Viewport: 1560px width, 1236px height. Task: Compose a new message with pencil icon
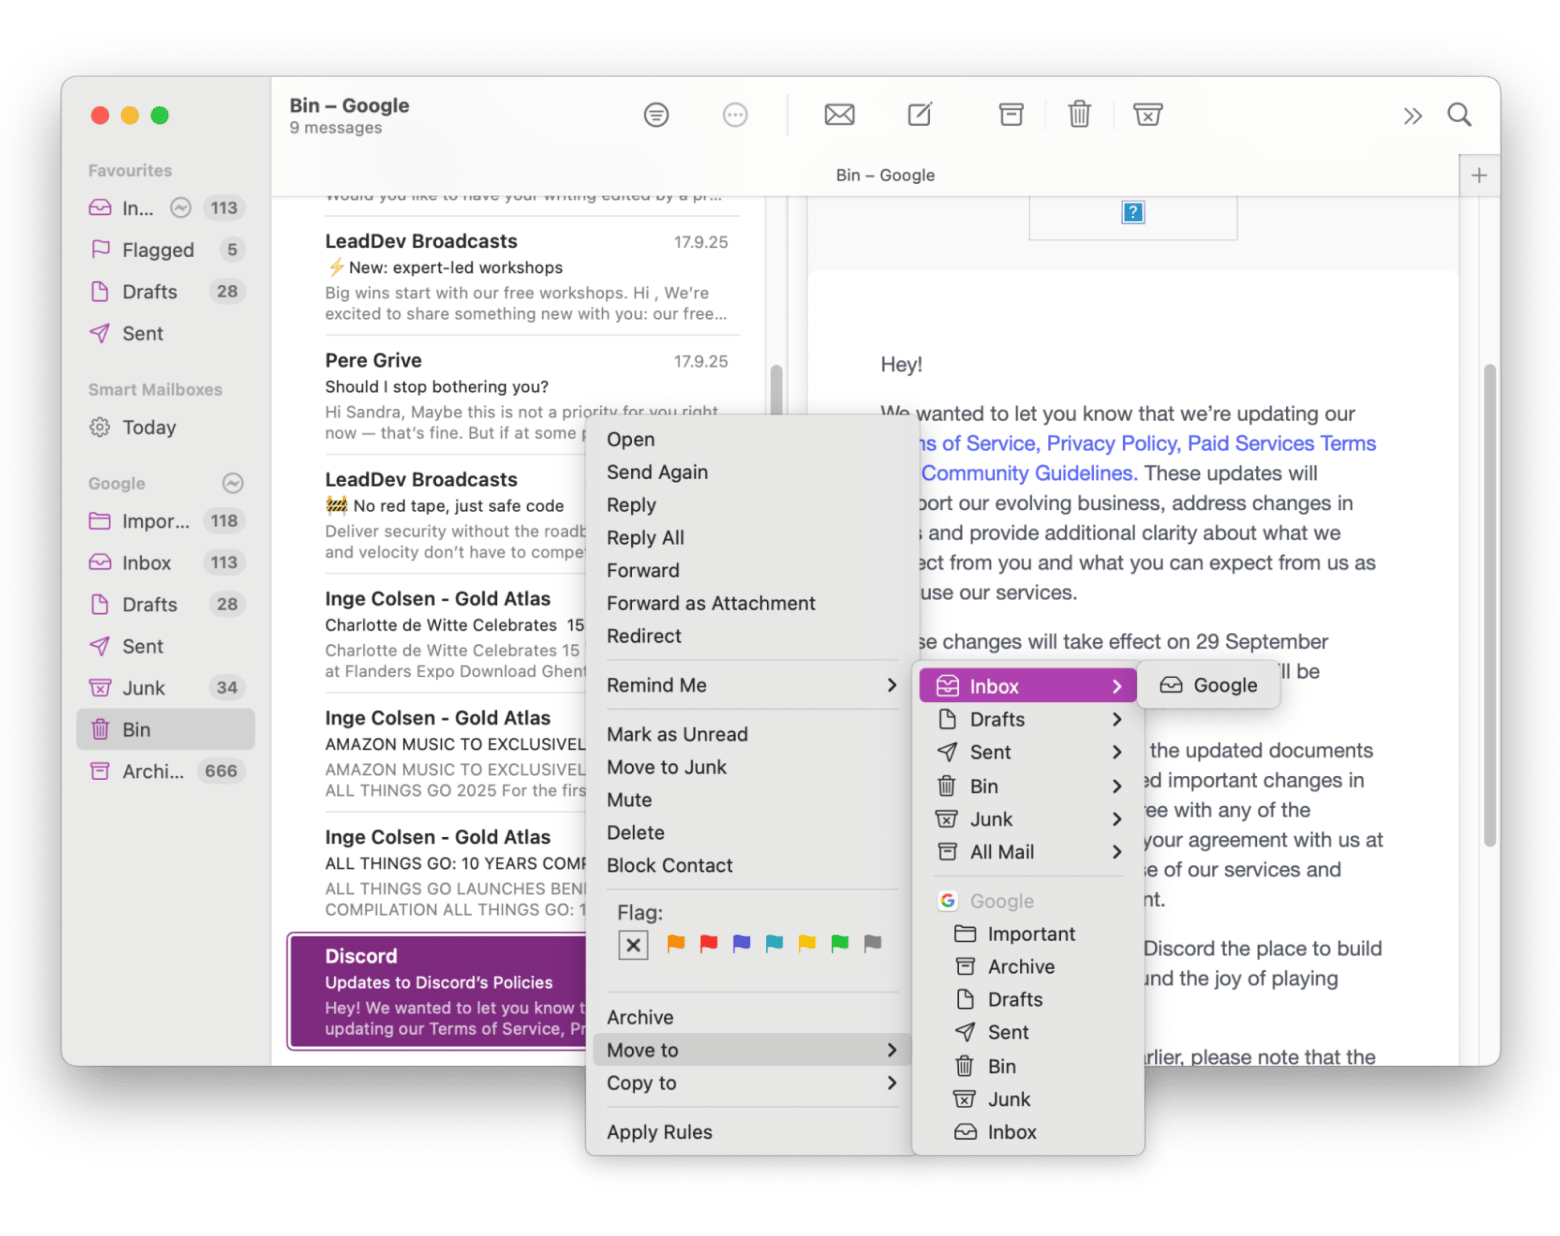click(919, 115)
